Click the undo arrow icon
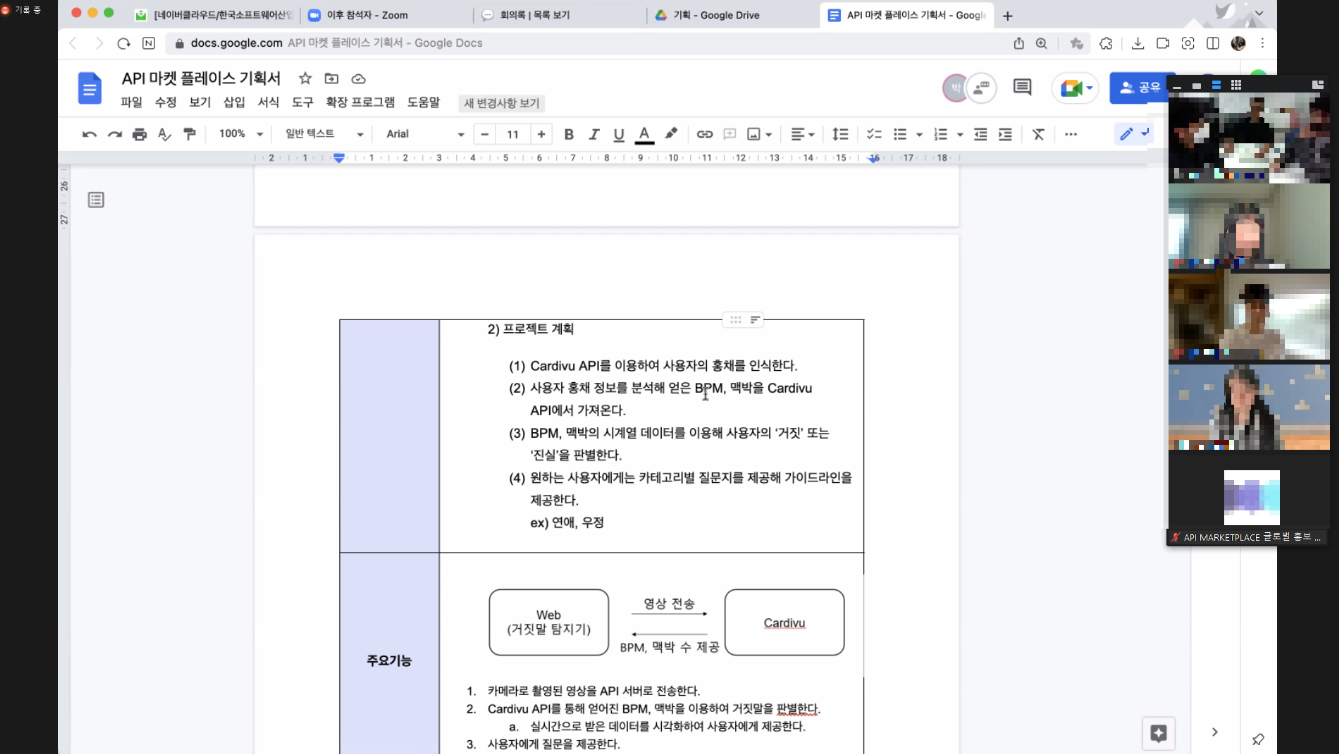The height and width of the screenshot is (754, 1339). (90, 134)
